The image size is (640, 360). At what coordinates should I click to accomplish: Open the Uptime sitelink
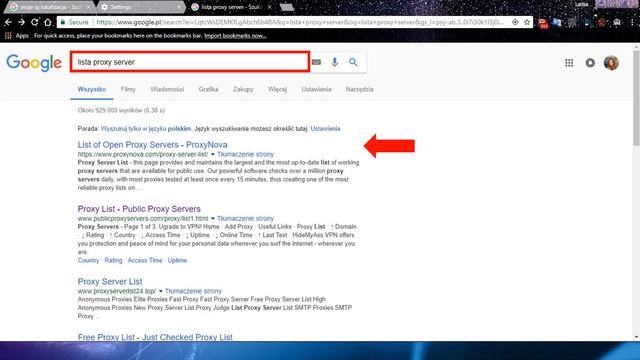click(177, 260)
